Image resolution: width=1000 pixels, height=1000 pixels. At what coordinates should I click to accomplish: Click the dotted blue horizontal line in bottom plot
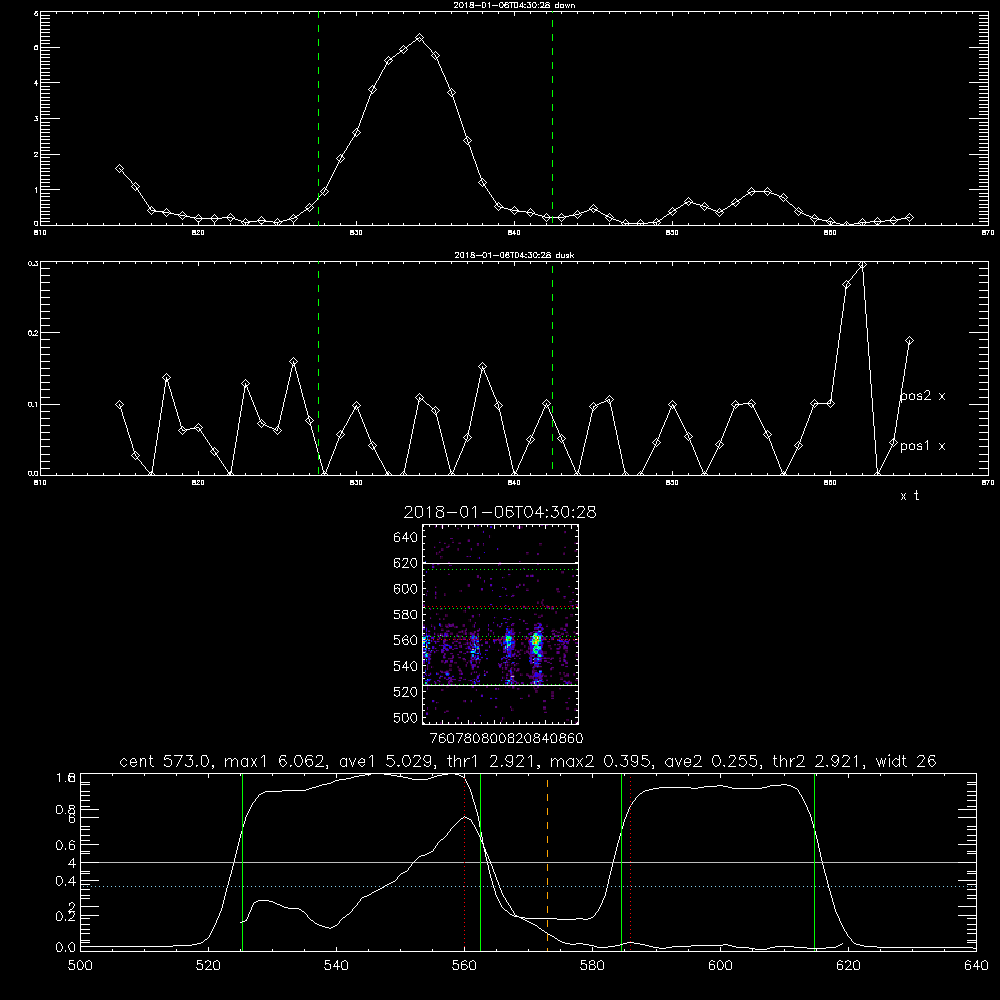(x=528, y=886)
